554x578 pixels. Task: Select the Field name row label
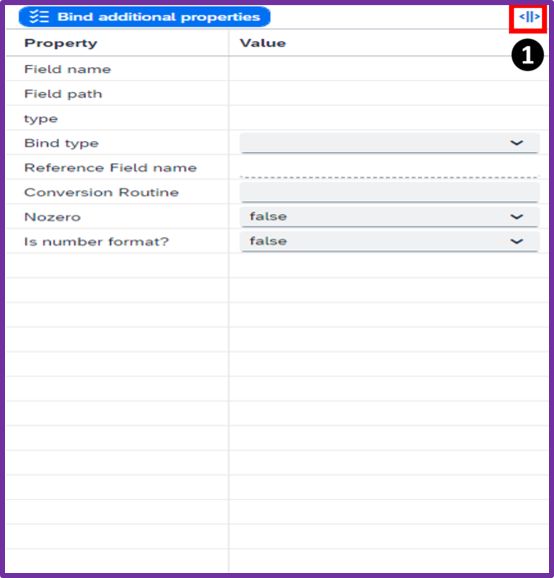(x=67, y=69)
